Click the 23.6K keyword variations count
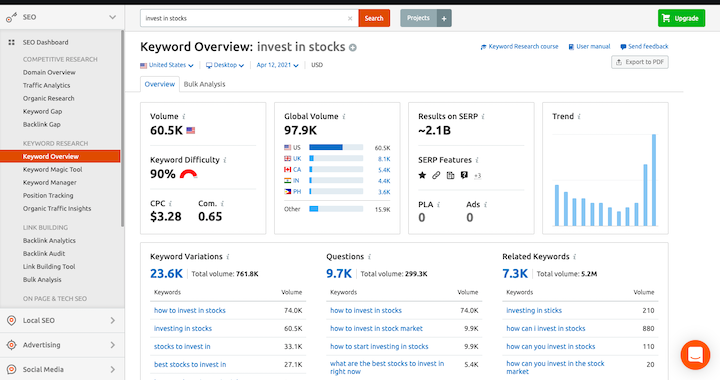Image resolution: width=720 pixels, height=380 pixels. 166,274
